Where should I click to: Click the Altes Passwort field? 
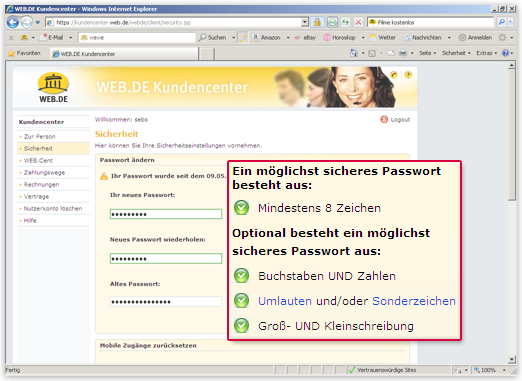166,302
